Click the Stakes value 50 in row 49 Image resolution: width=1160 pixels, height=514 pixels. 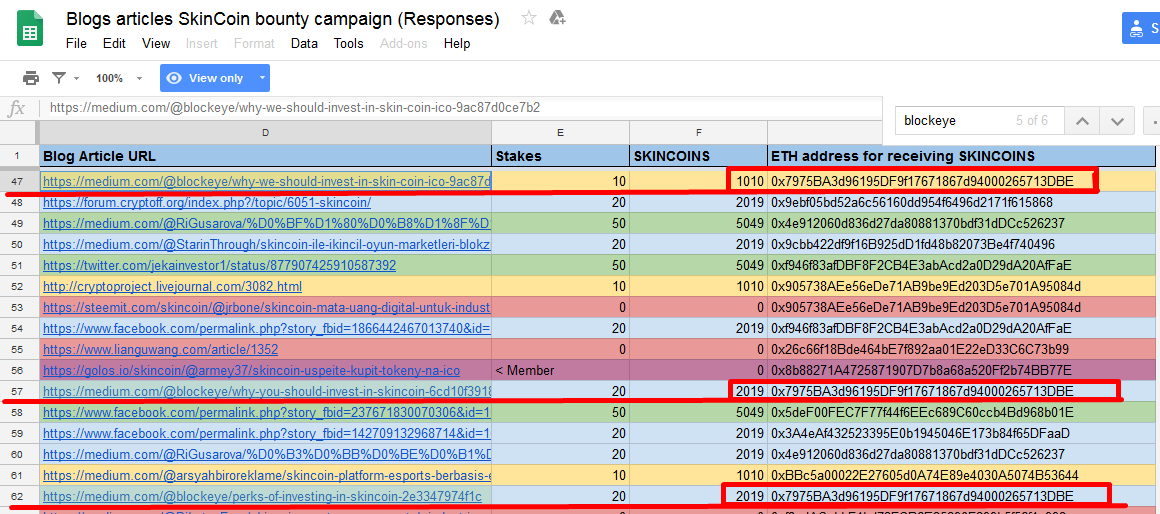560,223
